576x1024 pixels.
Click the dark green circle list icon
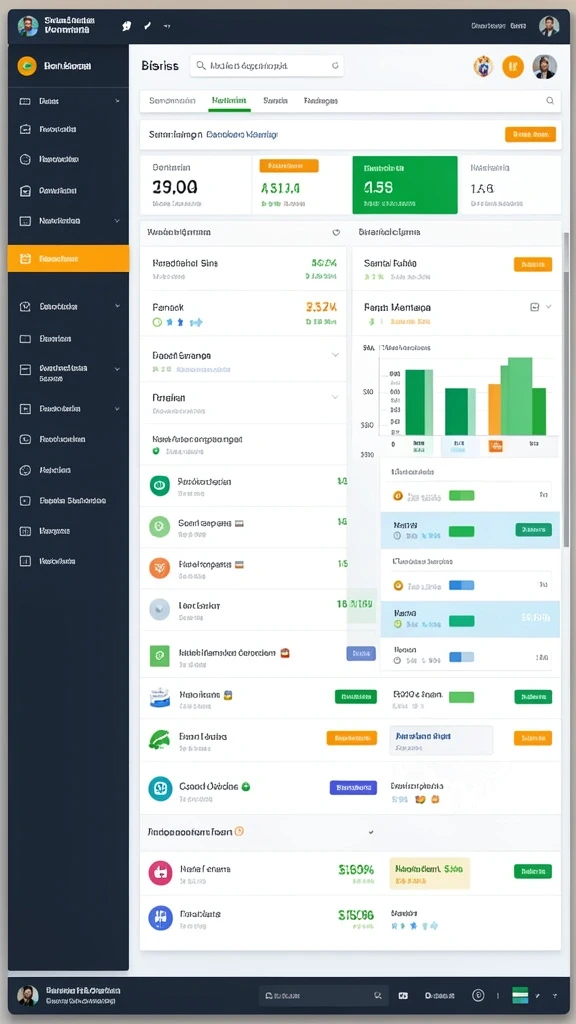pyautogui.click(x=159, y=485)
